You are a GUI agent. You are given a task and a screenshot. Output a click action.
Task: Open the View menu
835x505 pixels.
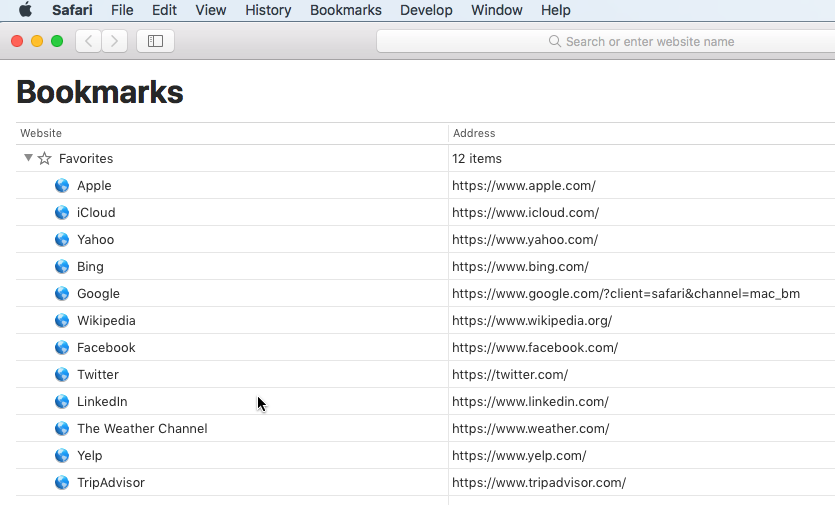(x=210, y=10)
